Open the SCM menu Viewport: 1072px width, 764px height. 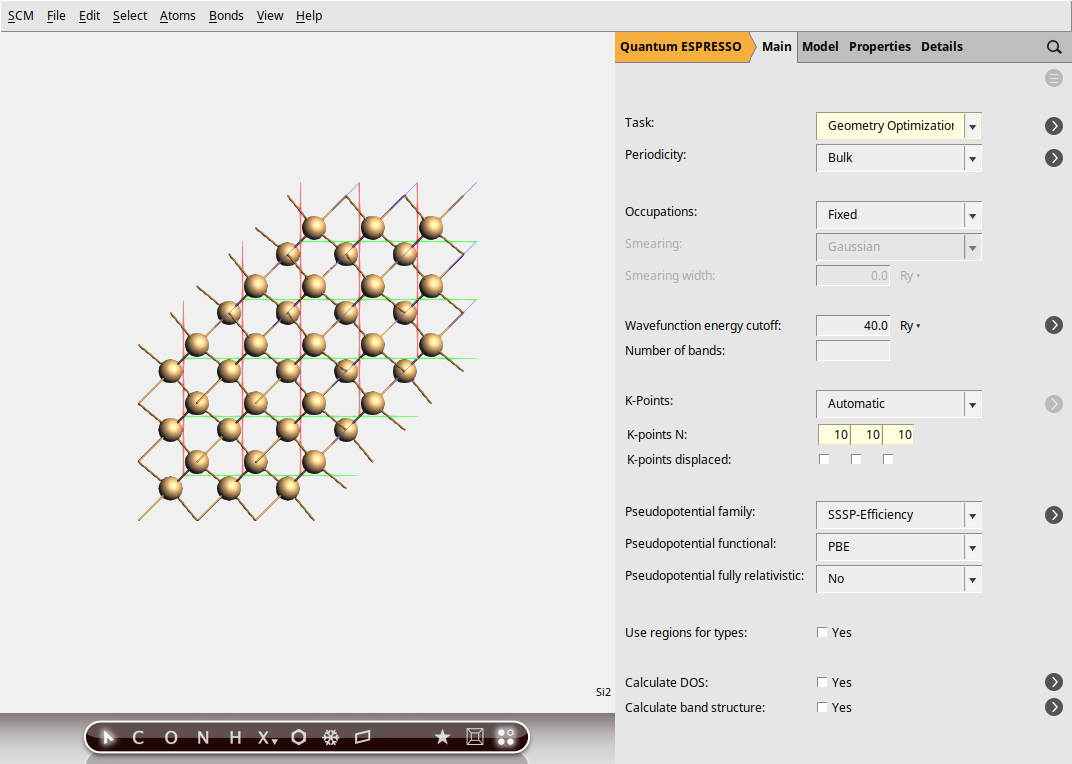pyautogui.click(x=21, y=16)
